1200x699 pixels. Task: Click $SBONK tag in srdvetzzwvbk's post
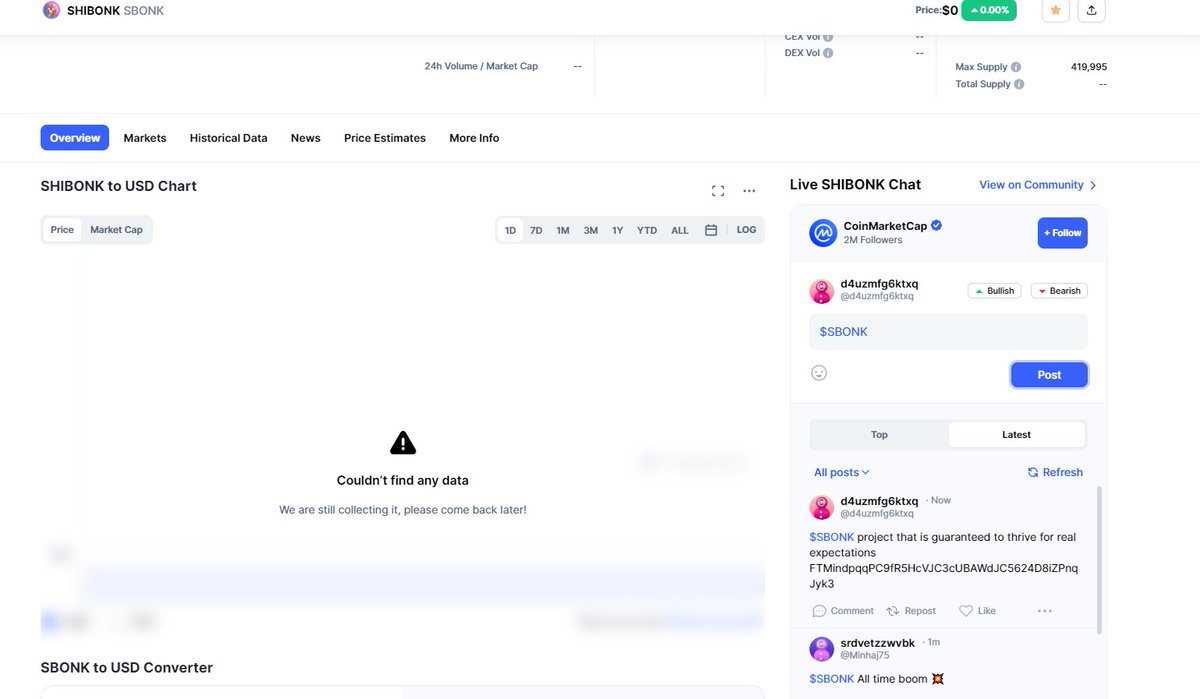coord(832,679)
